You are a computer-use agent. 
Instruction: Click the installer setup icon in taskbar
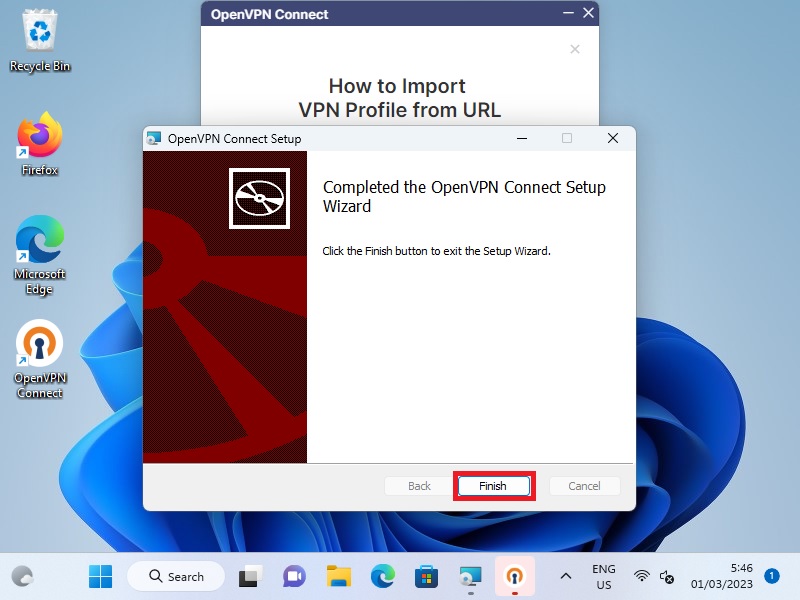pos(470,576)
